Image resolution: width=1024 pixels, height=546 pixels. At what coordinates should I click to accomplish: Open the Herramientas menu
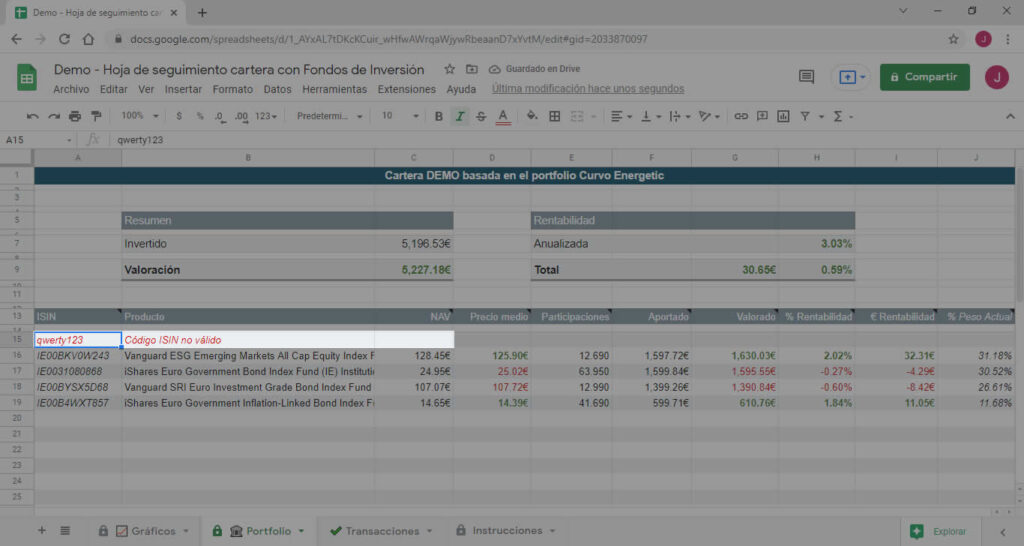tap(334, 89)
